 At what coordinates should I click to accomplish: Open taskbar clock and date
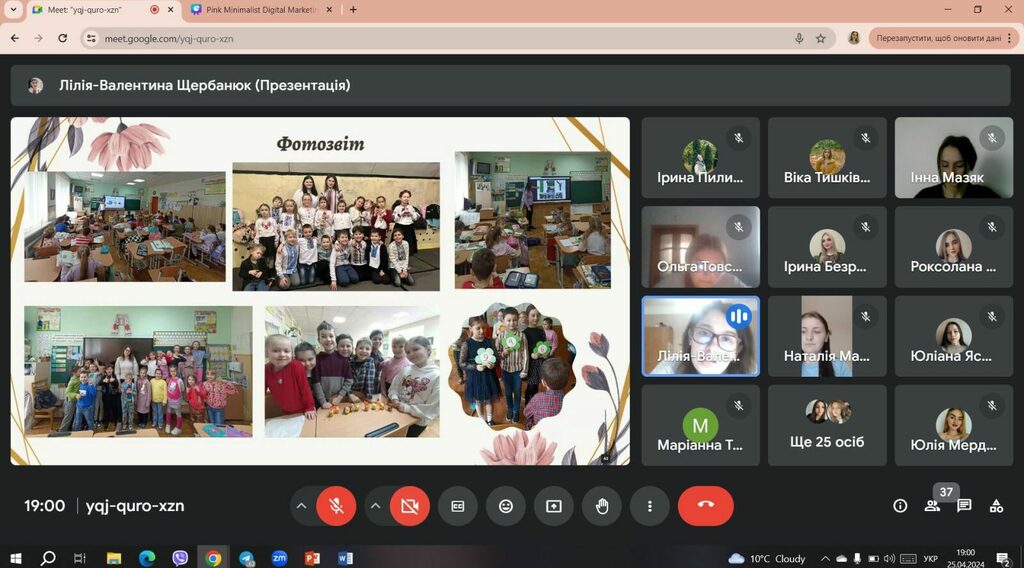point(966,558)
